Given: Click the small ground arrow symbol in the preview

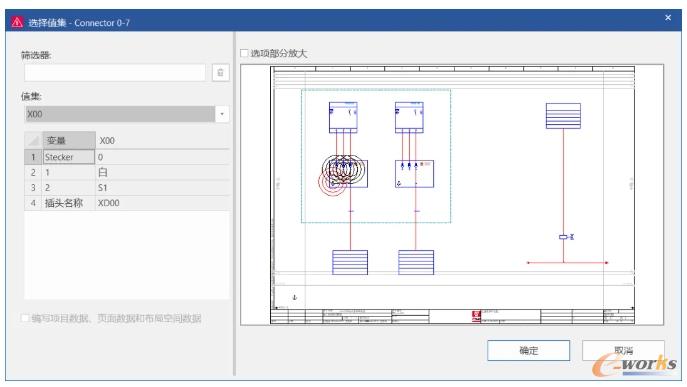Looking at the screenshot, I should [294, 297].
